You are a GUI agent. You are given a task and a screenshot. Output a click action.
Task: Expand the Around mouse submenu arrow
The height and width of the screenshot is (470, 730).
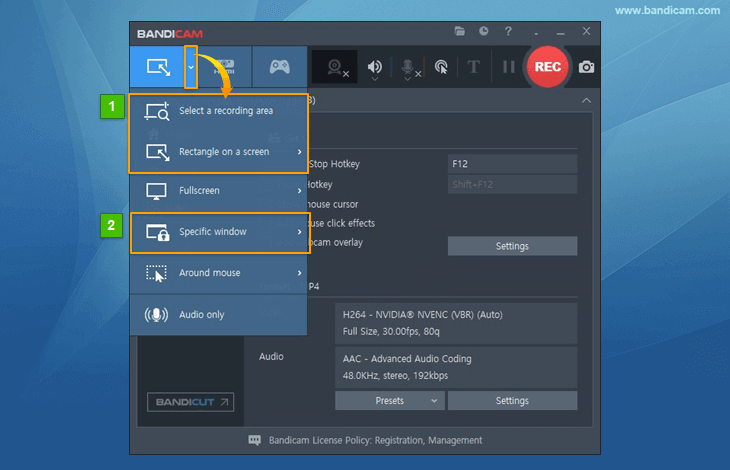[299, 273]
